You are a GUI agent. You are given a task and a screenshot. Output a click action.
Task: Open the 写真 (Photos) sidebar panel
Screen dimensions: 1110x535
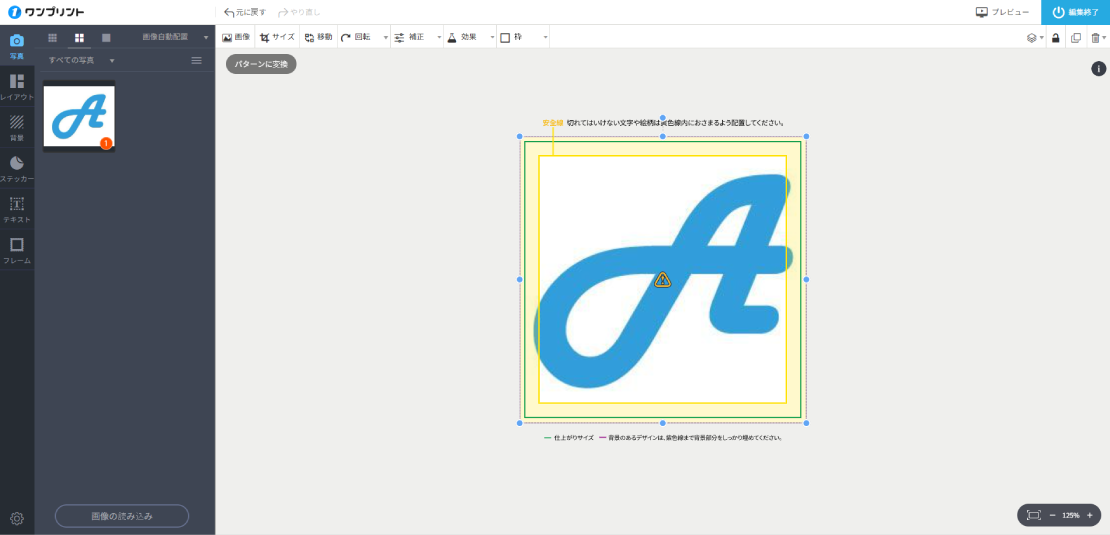click(x=17, y=45)
